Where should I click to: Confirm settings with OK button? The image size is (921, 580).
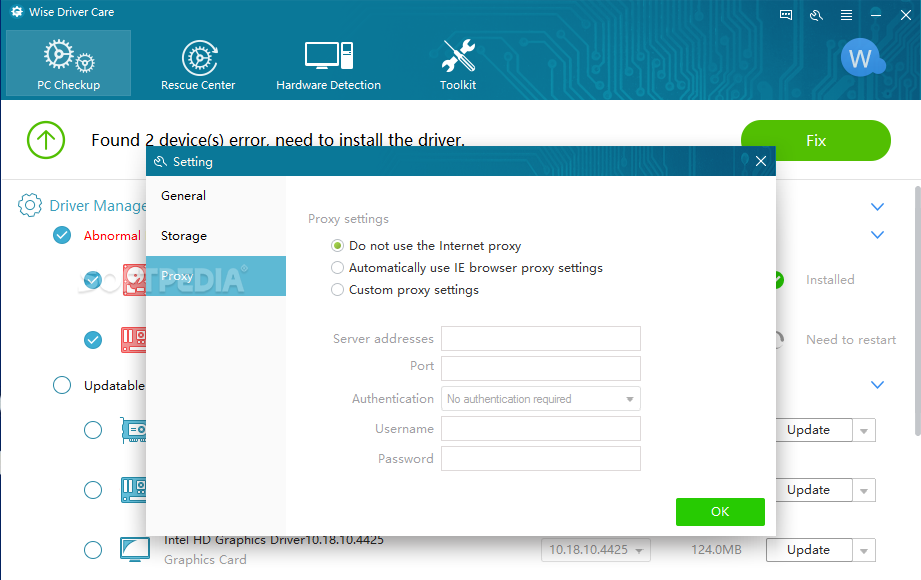pyautogui.click(x=720, y=512)
